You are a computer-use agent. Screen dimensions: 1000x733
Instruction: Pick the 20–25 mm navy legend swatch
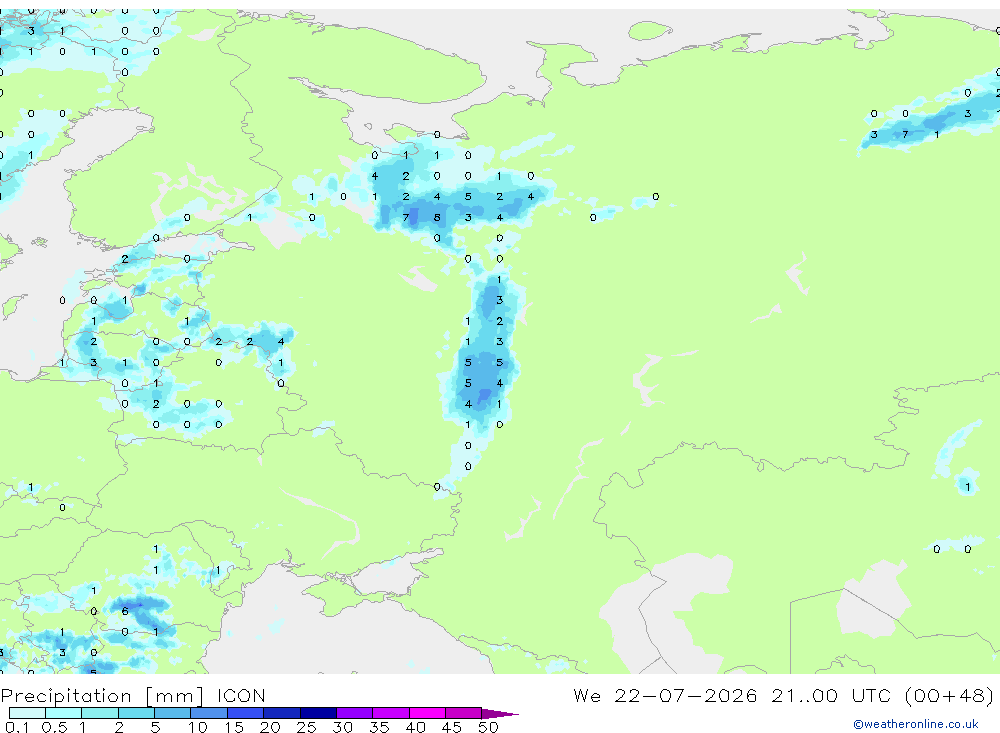pos(282,713)
